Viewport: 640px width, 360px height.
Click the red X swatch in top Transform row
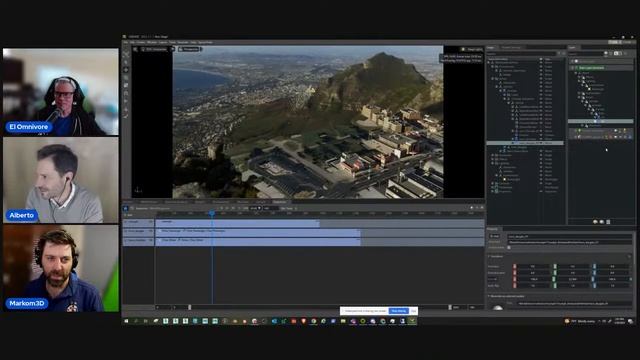point(515,266)
